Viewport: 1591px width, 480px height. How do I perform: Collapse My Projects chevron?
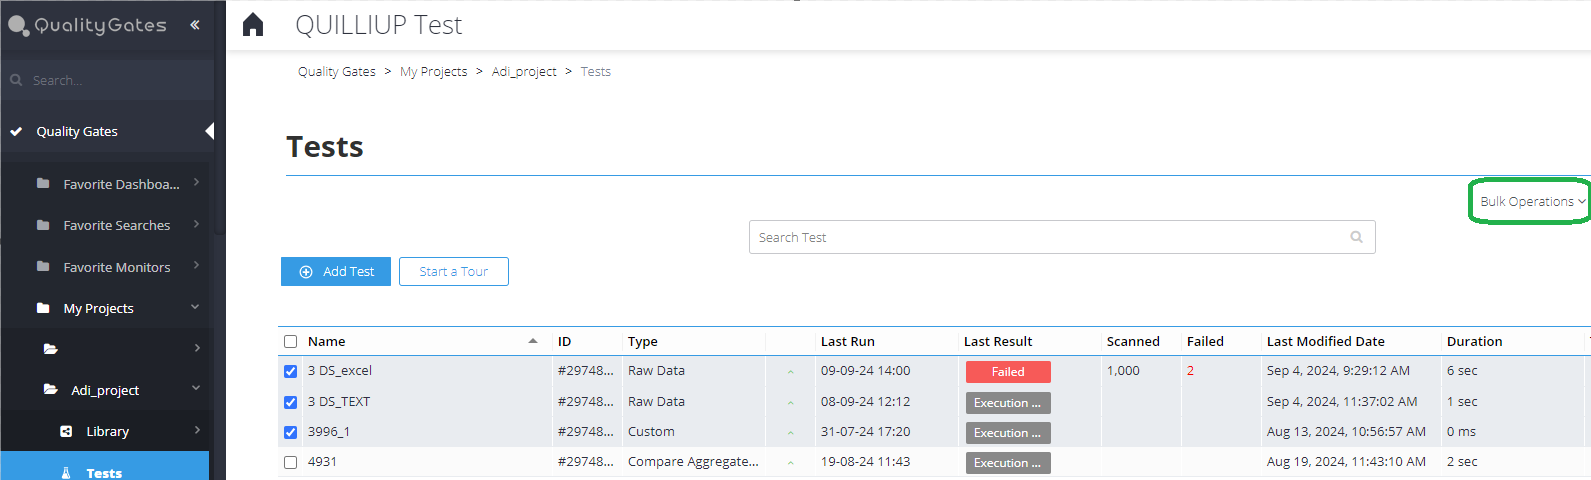(x=195, y=306)
